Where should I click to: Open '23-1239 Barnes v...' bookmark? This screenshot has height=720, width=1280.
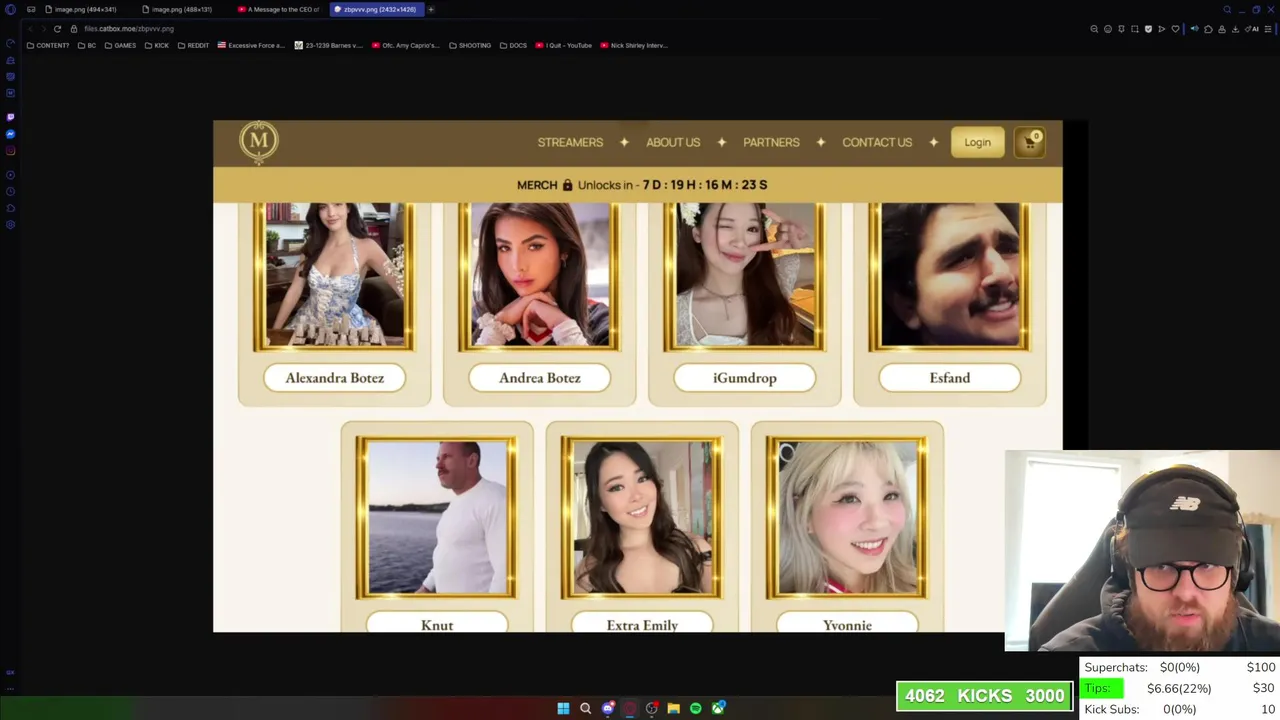pos(328,45)
